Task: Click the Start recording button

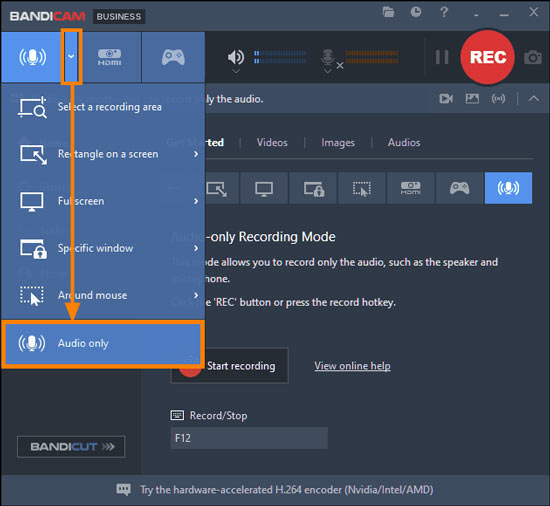Action: pyautogui.click(x=229, y=366)
